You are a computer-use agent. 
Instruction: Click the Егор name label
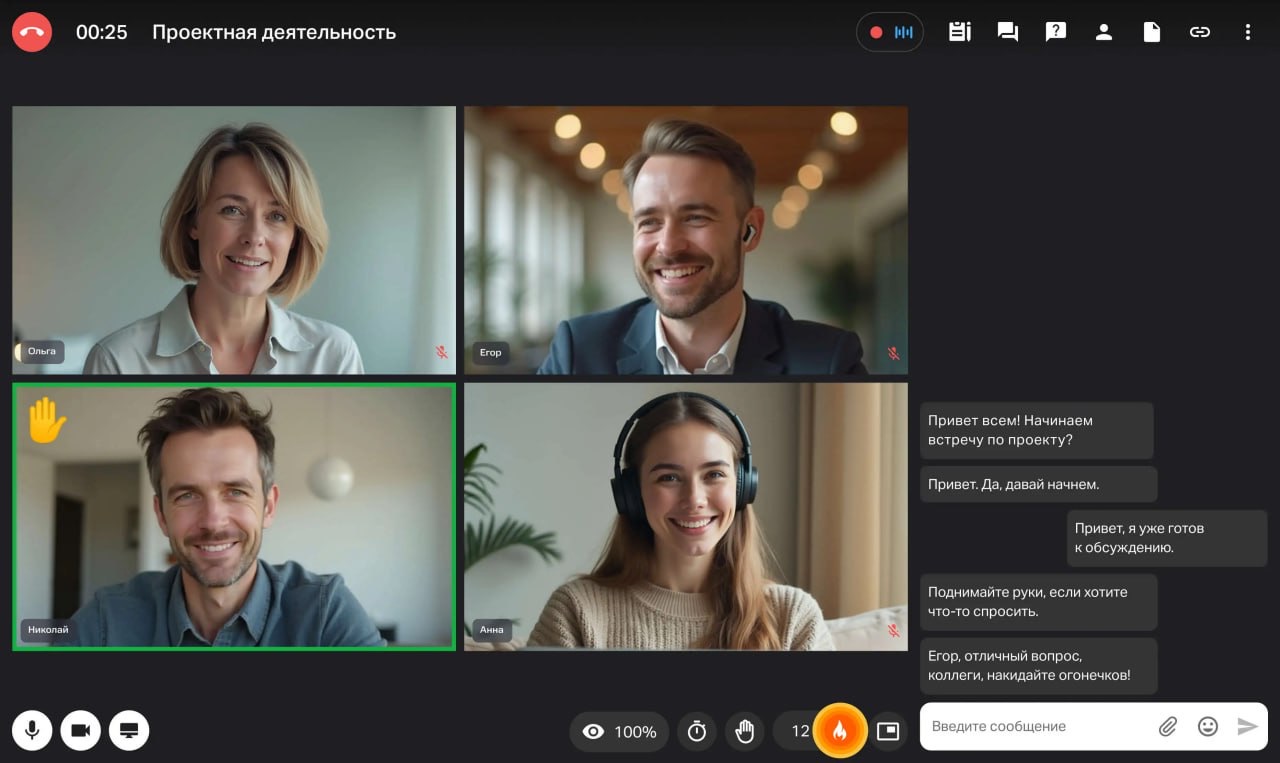pyautogui.click(x=491, y=352)
